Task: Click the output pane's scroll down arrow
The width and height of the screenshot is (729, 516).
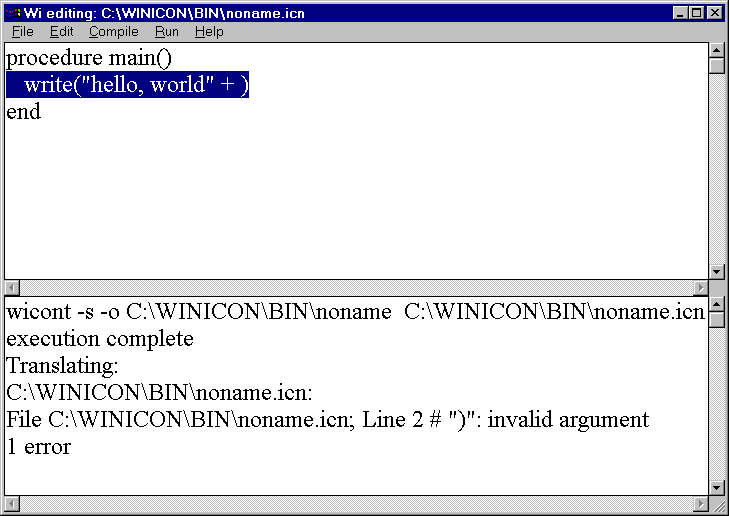Action: tap(716, 488)
